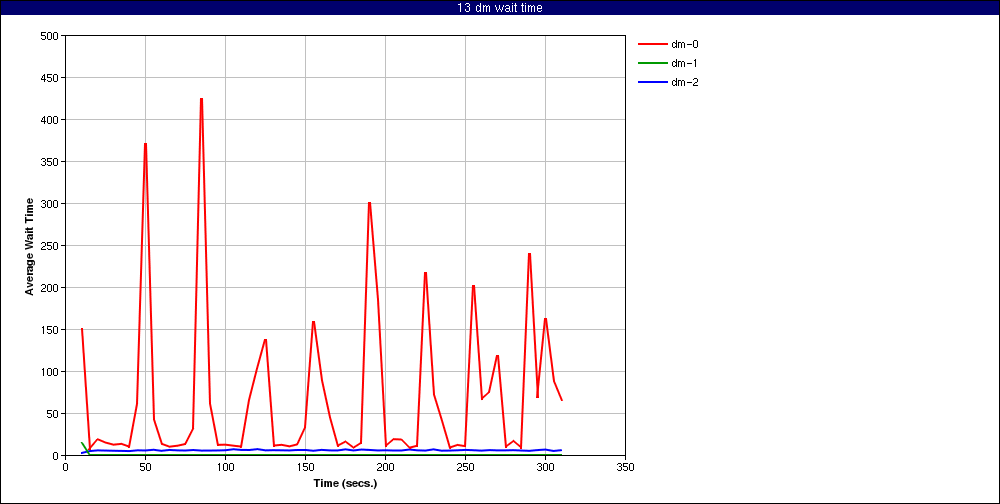Click the green dm-1 legend line swatch
The height and width of the screenshot is (504, 1000).
(x=652, y=63)
